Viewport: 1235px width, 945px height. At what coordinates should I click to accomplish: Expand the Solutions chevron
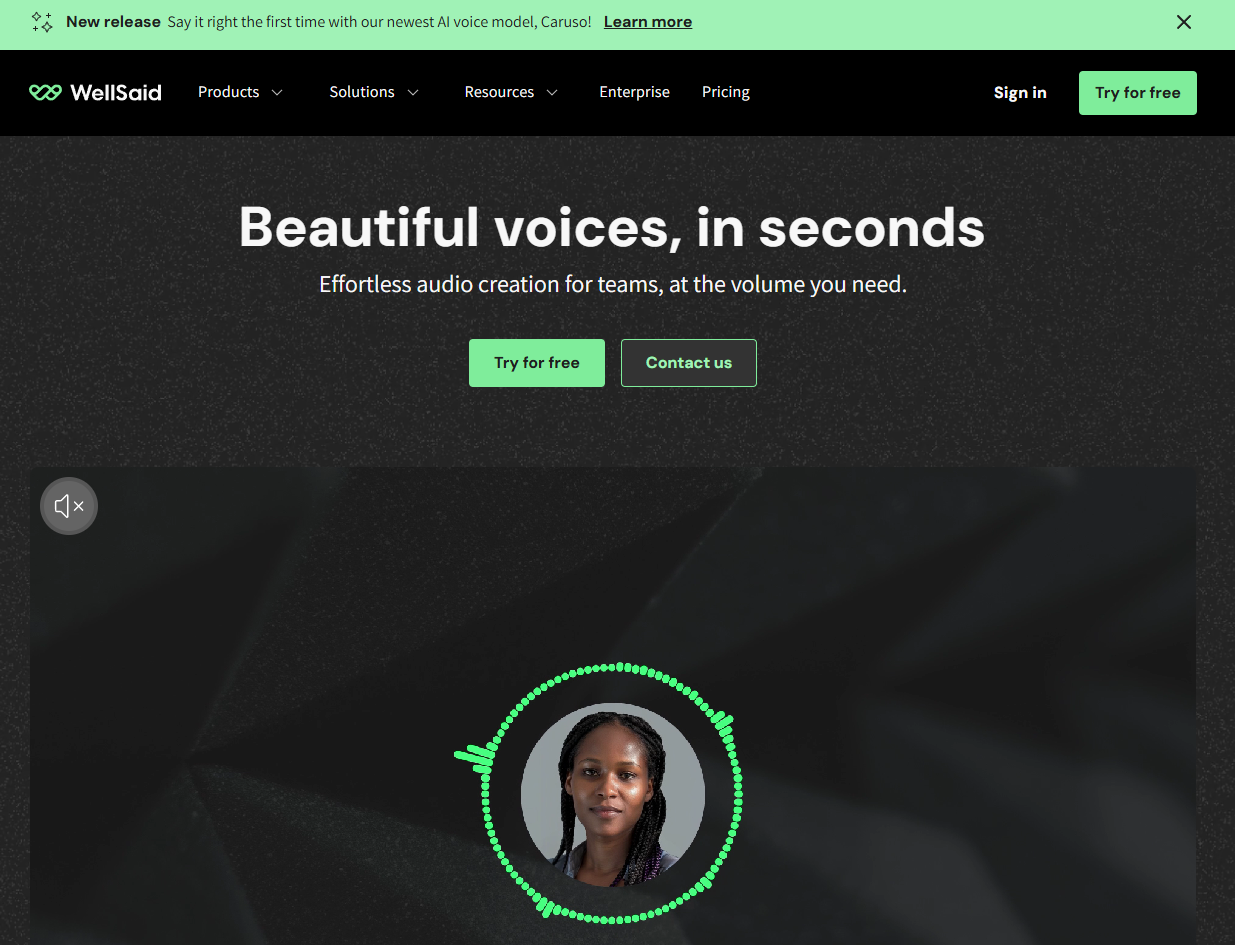tap(412, 93)
